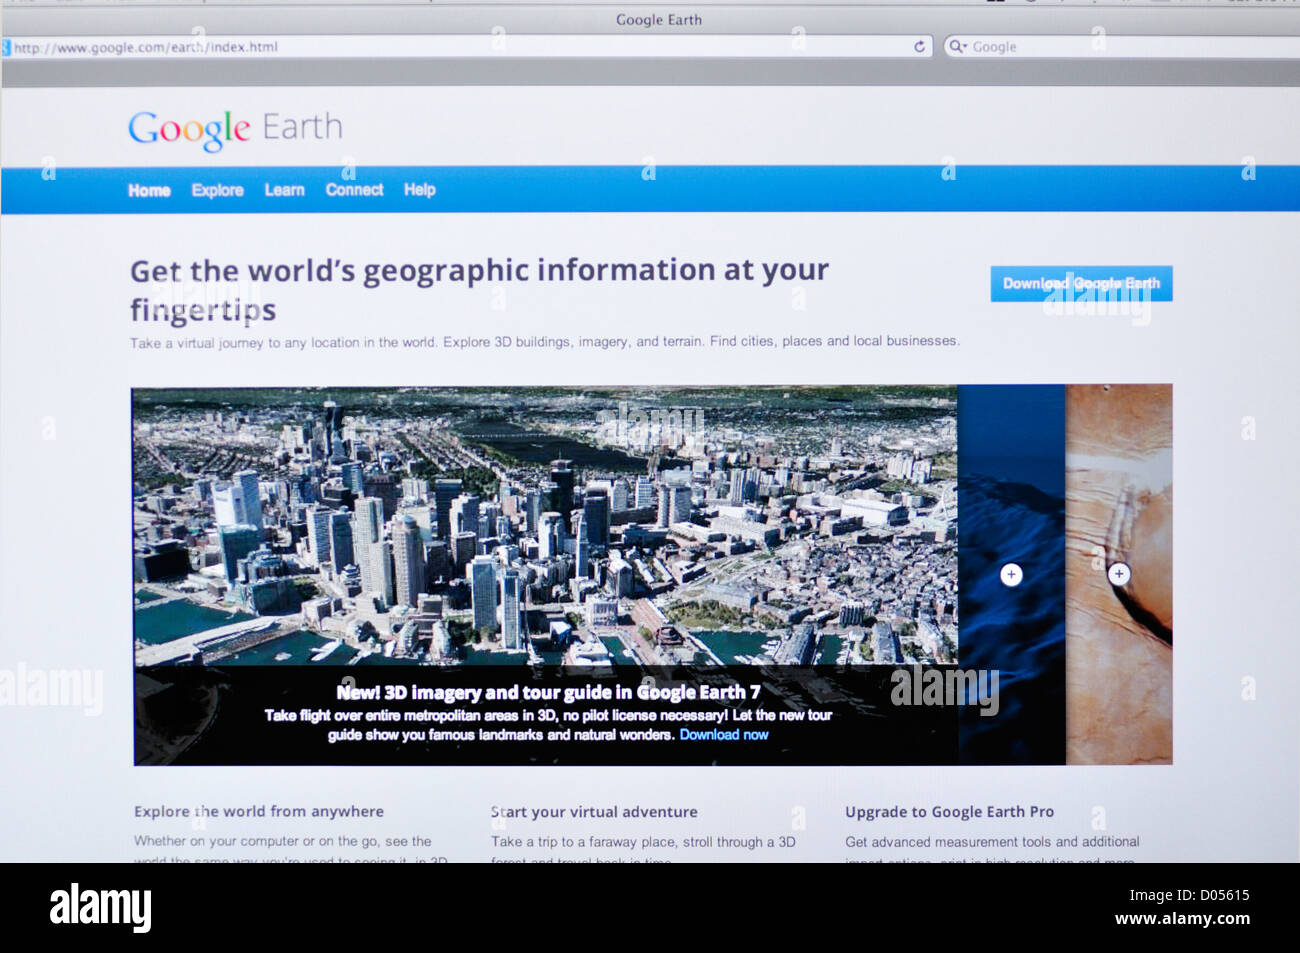Expand the Mars terrain slide plus icon
1300x953 pixels.
tap(1119, 574)
